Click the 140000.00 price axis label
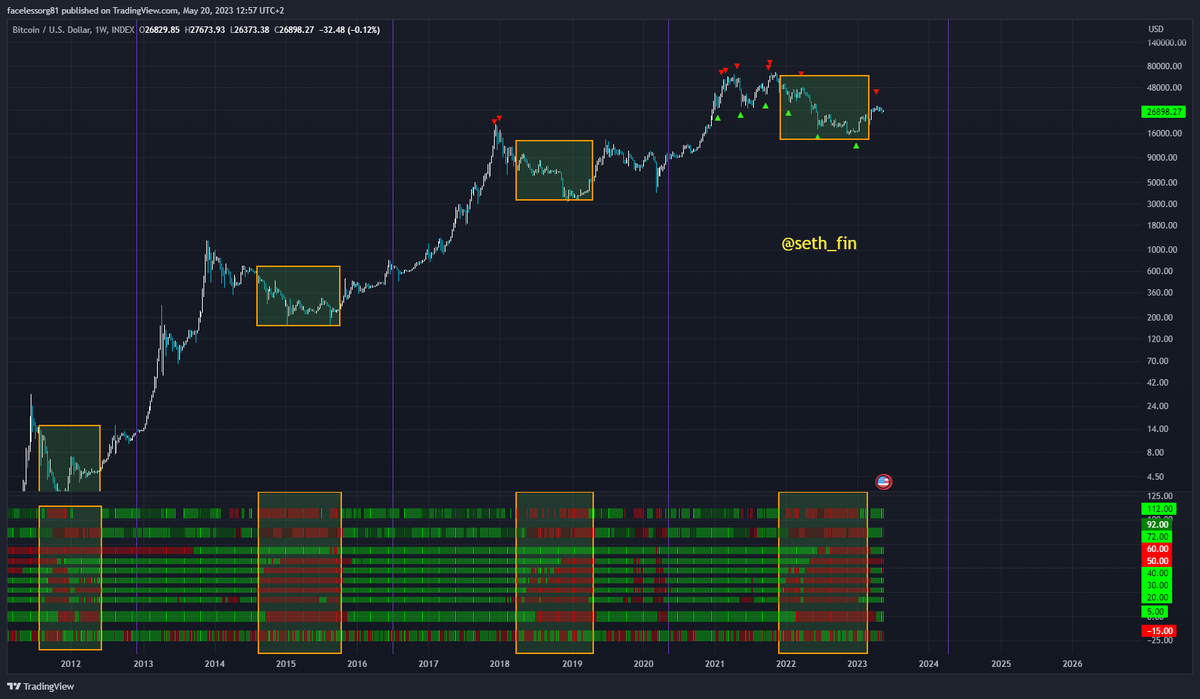Image resolution: width=1200 pixels, height=699 pixels. pyautogui.click(x=1166, y=43)
